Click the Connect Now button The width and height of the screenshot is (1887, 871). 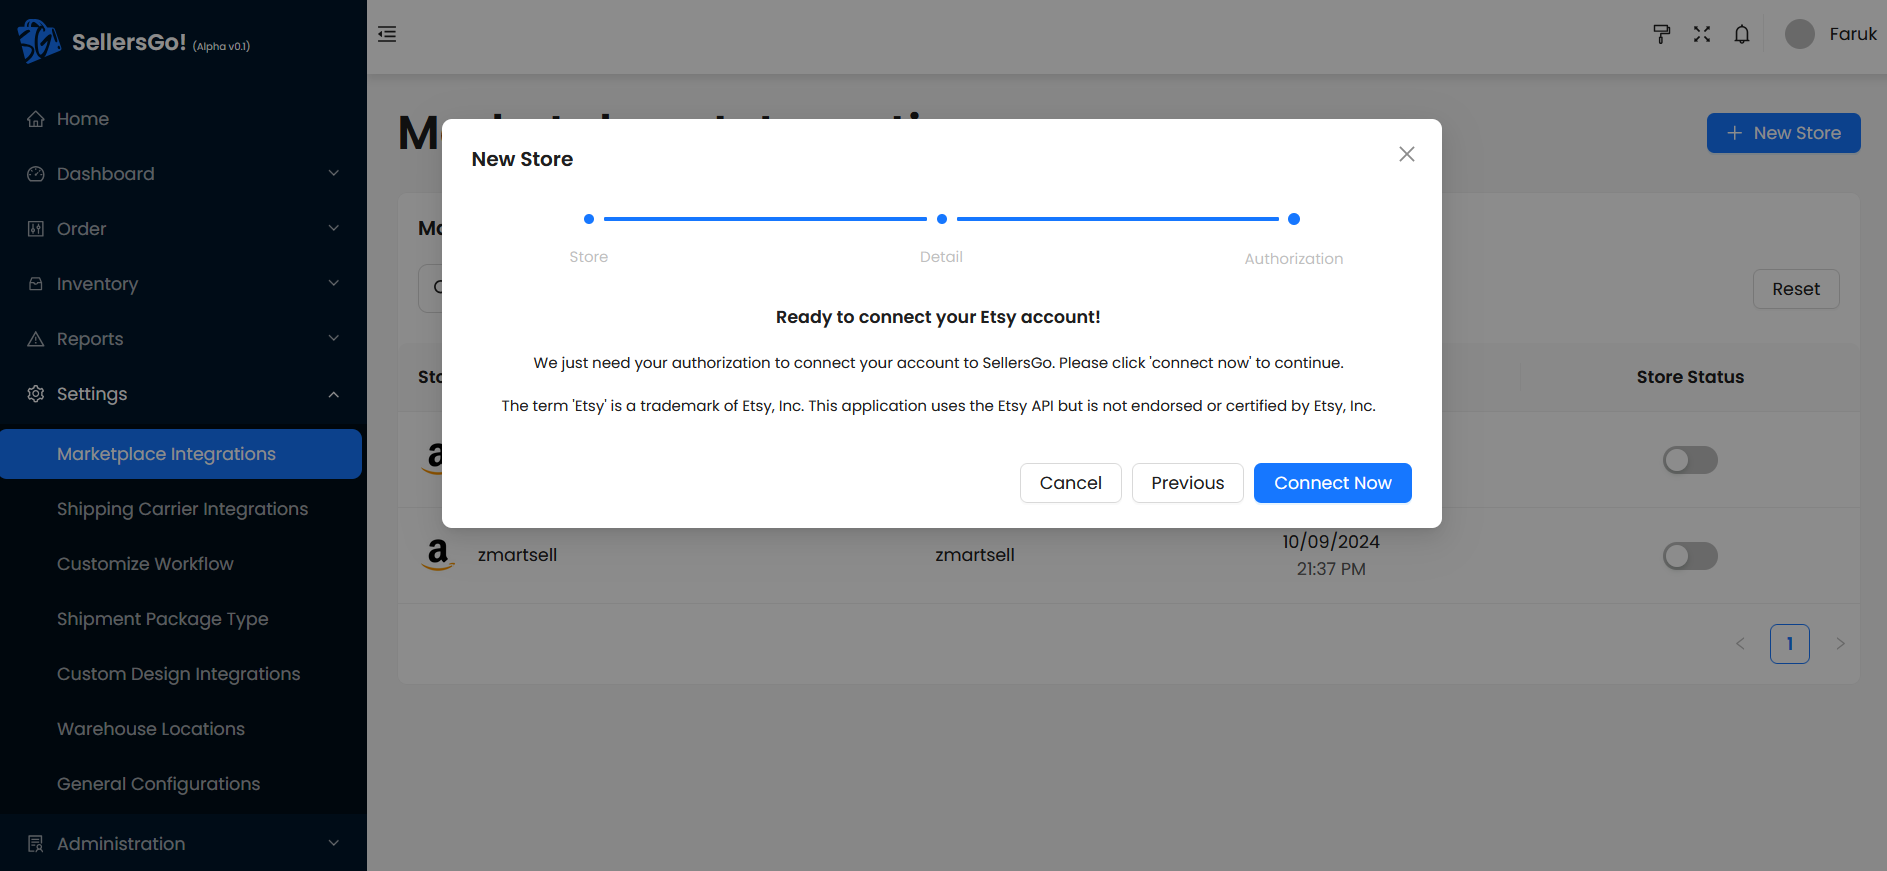click(1332, 483)
